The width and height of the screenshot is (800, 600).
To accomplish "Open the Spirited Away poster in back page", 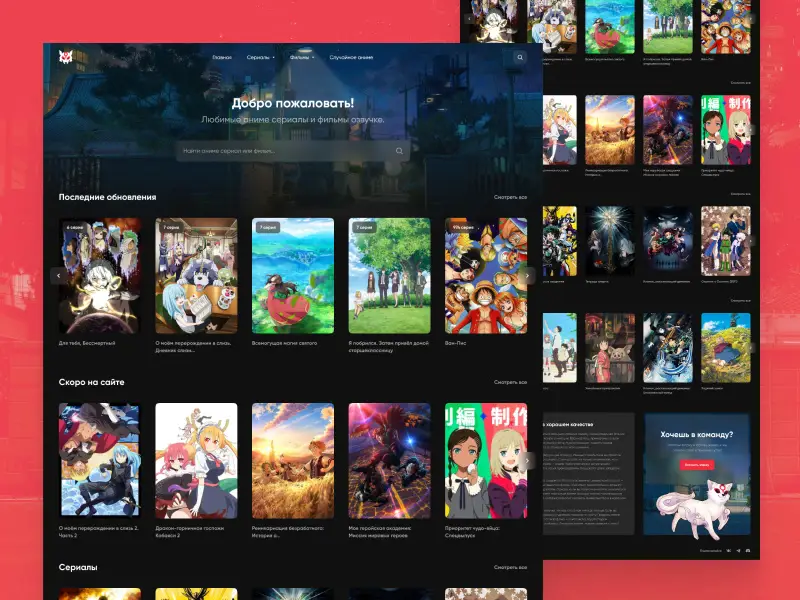I will pyautogui.click(x=610, y=348).
